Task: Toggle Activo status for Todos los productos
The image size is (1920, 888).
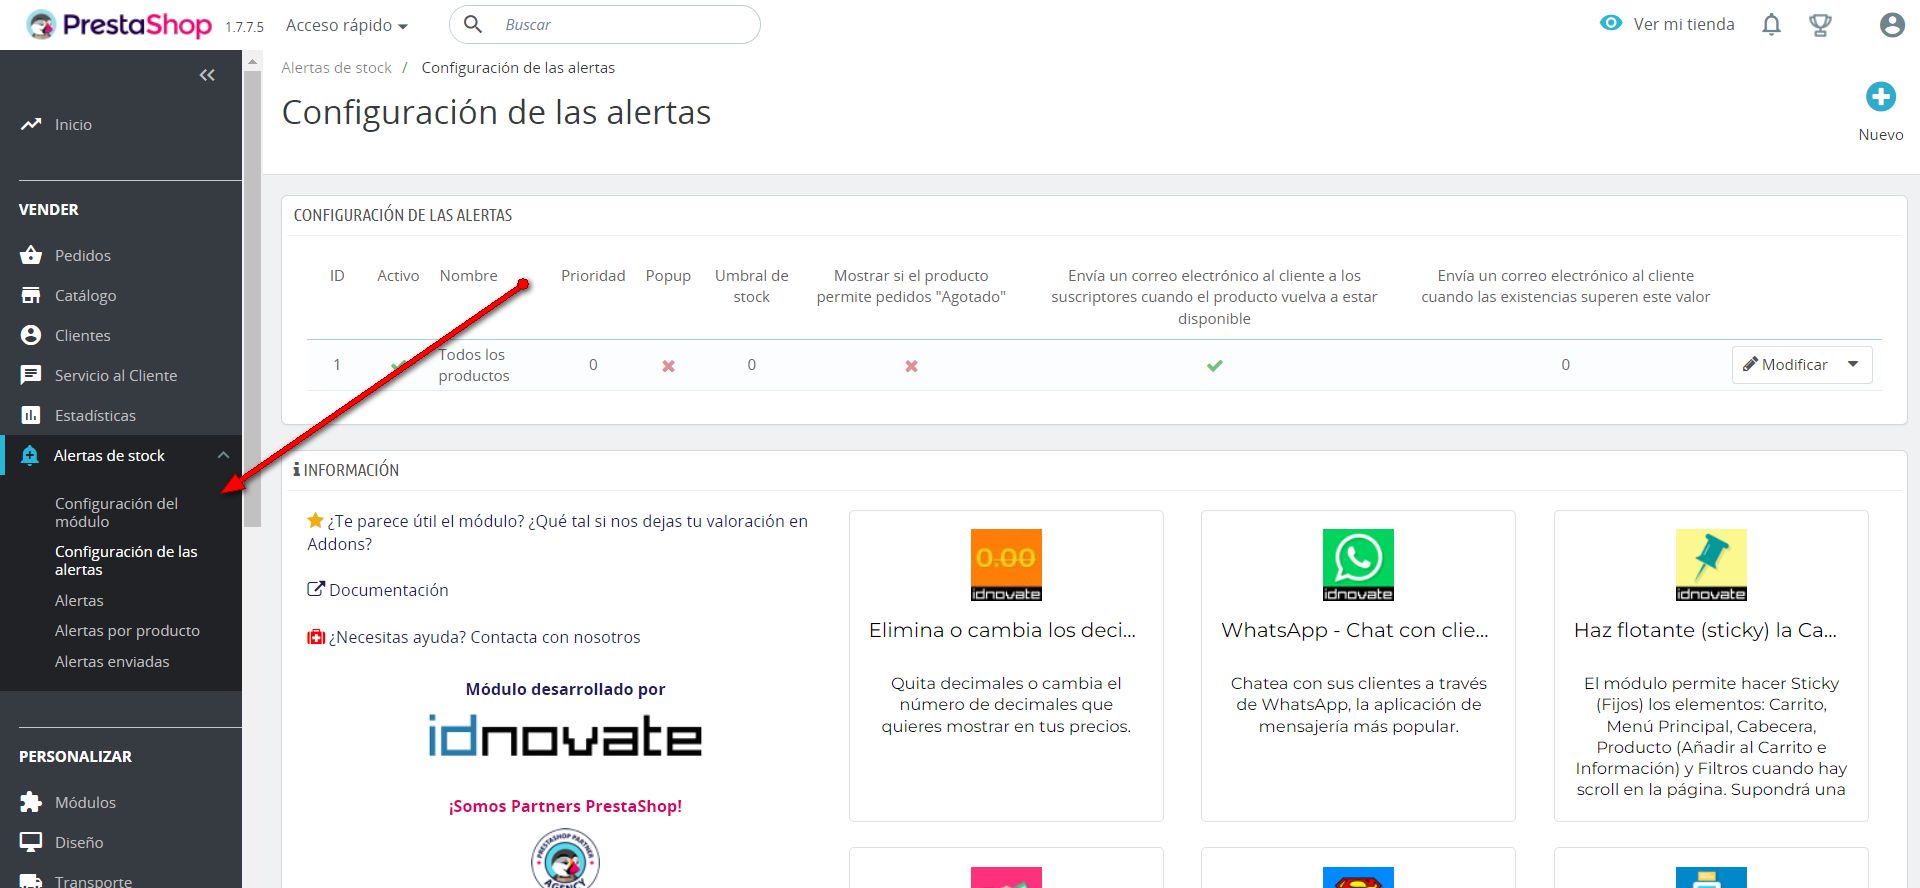Action: click(x=398, y=365)
